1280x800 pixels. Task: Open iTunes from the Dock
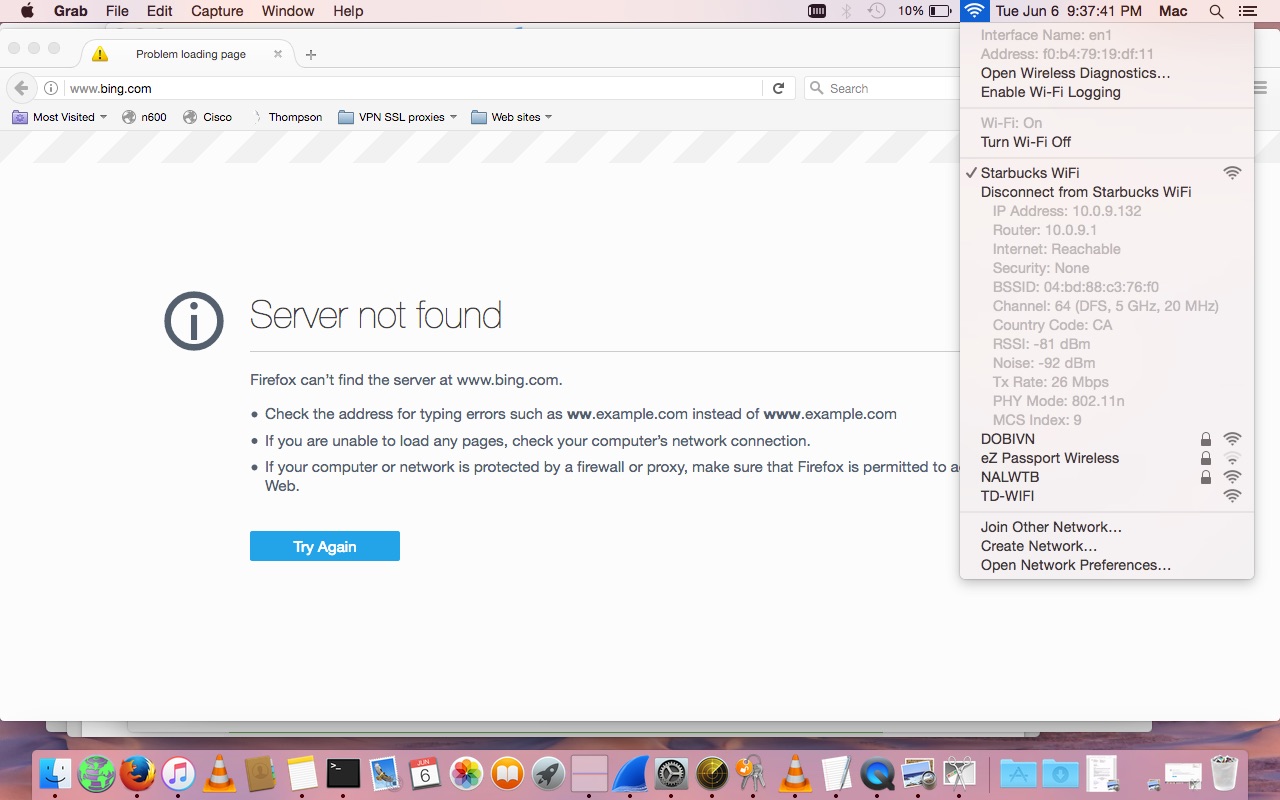[178, 773]
